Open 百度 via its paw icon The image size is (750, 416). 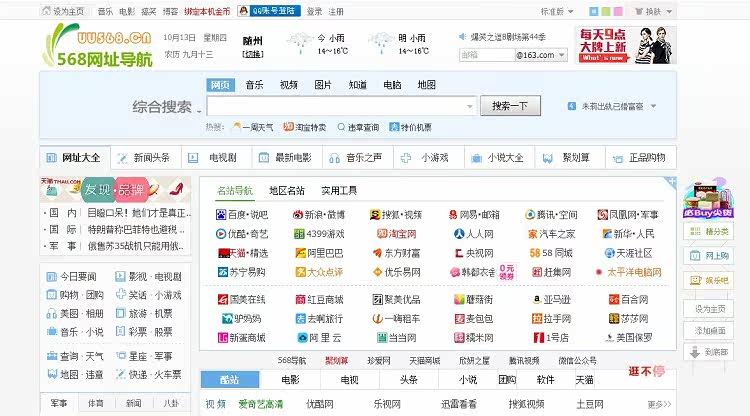tap(222, 214)
